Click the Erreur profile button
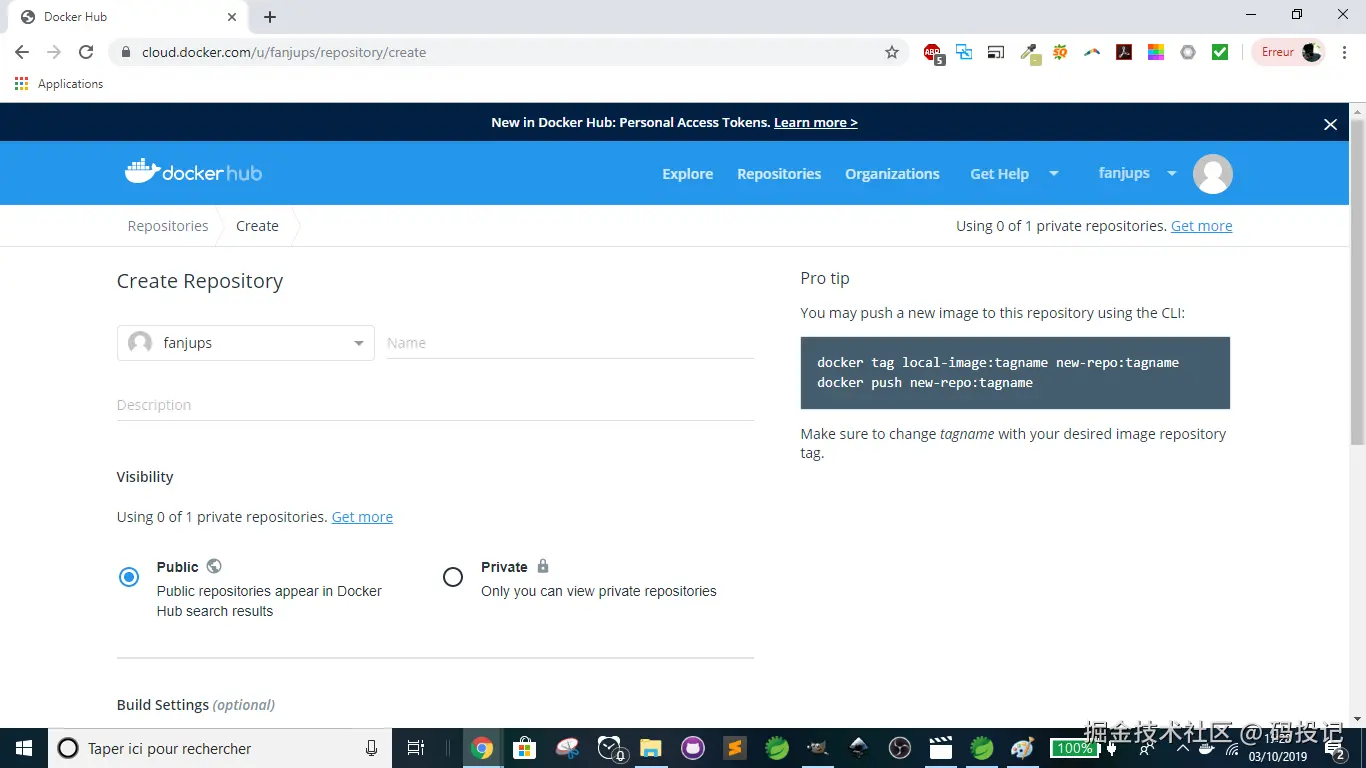 click(1290, 52)
